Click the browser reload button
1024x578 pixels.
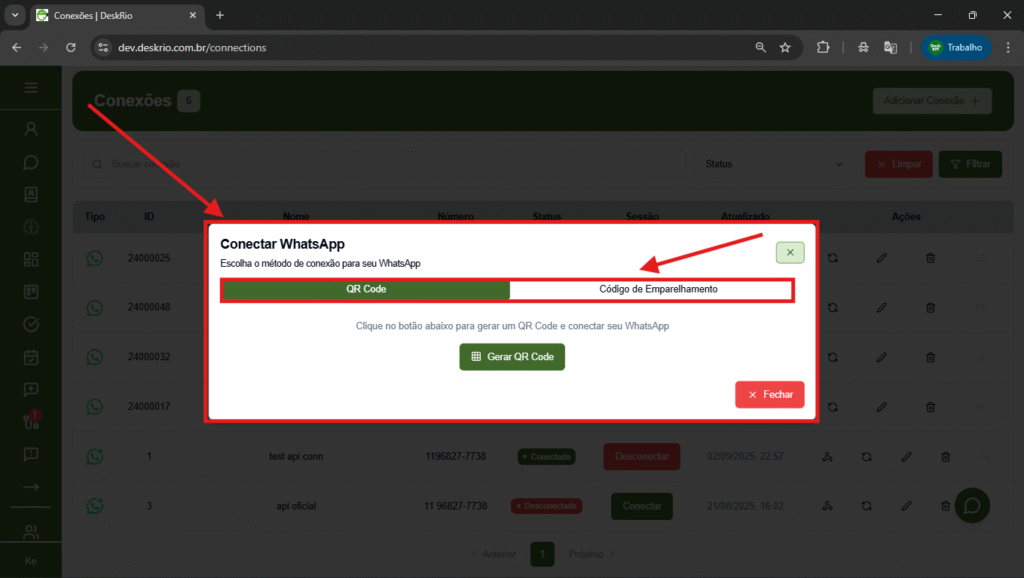(x=71, y=47)
